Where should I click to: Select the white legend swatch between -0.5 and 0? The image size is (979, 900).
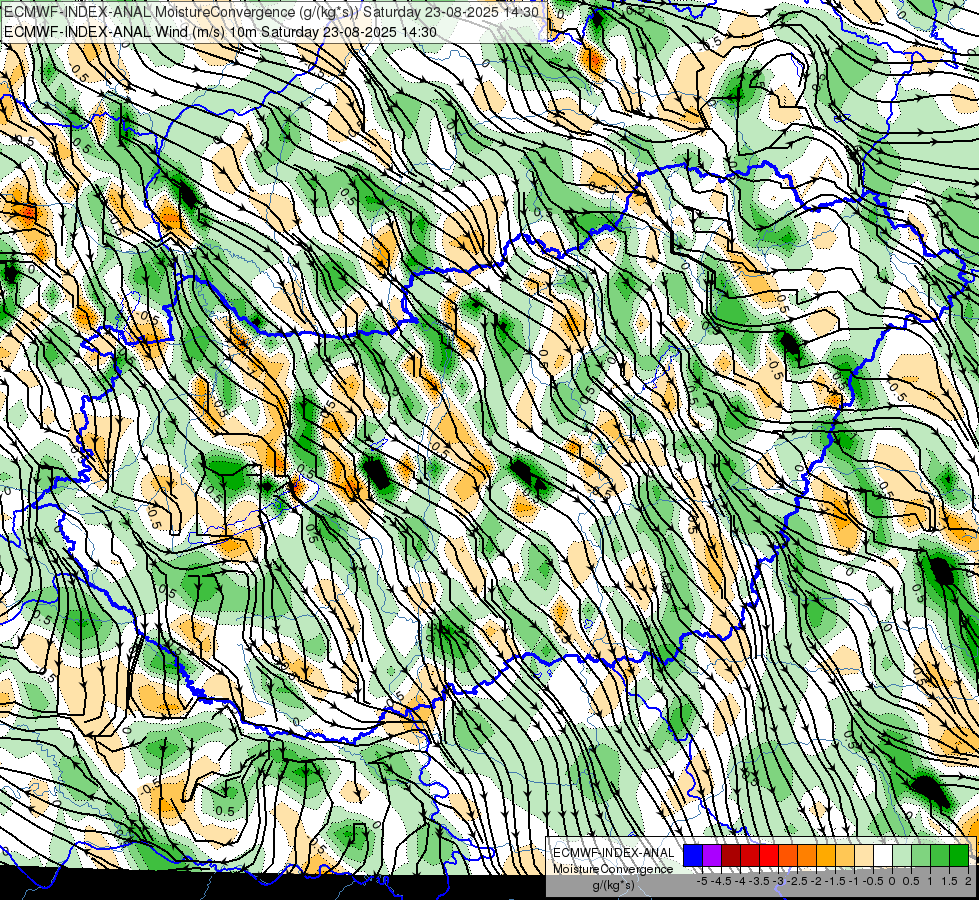(x=883, y=855)
